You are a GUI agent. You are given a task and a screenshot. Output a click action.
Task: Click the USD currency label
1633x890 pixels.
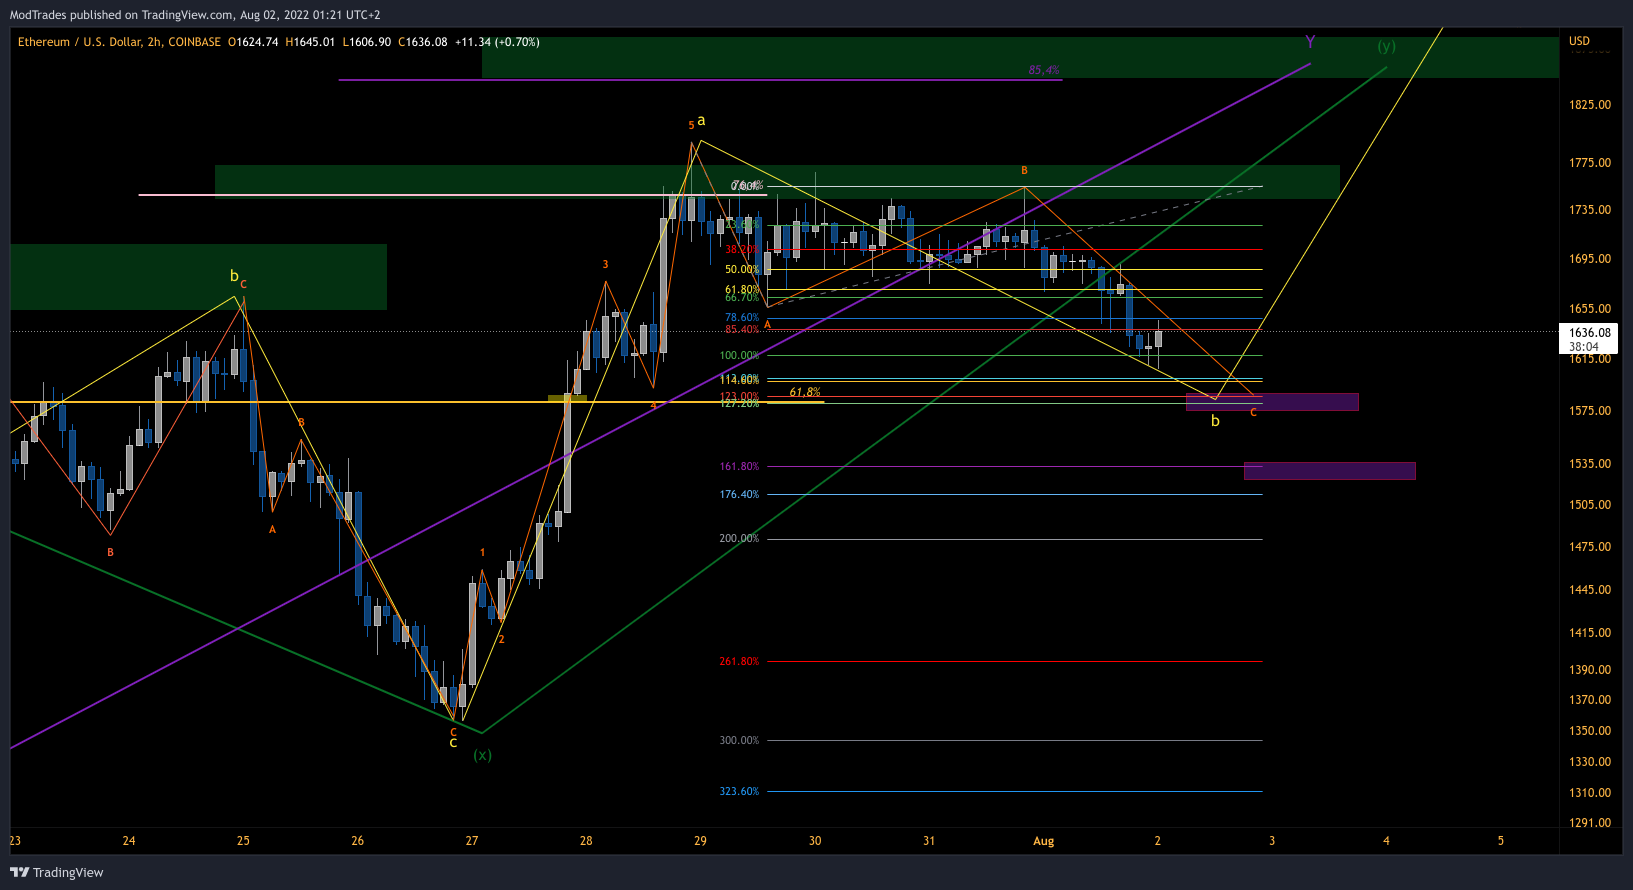[x=1579, y=41]
